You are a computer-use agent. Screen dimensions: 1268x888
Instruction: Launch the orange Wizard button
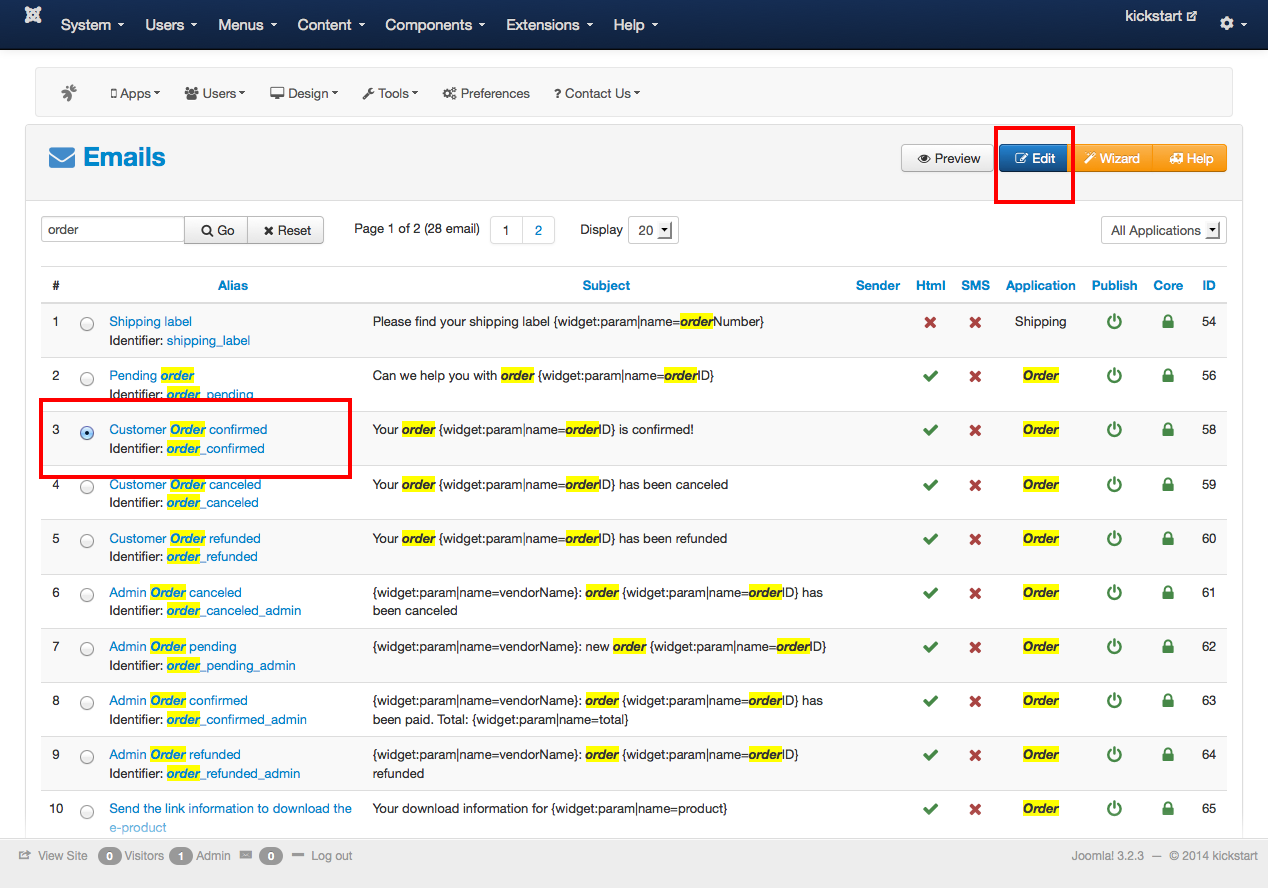(x=1113, y=158)
